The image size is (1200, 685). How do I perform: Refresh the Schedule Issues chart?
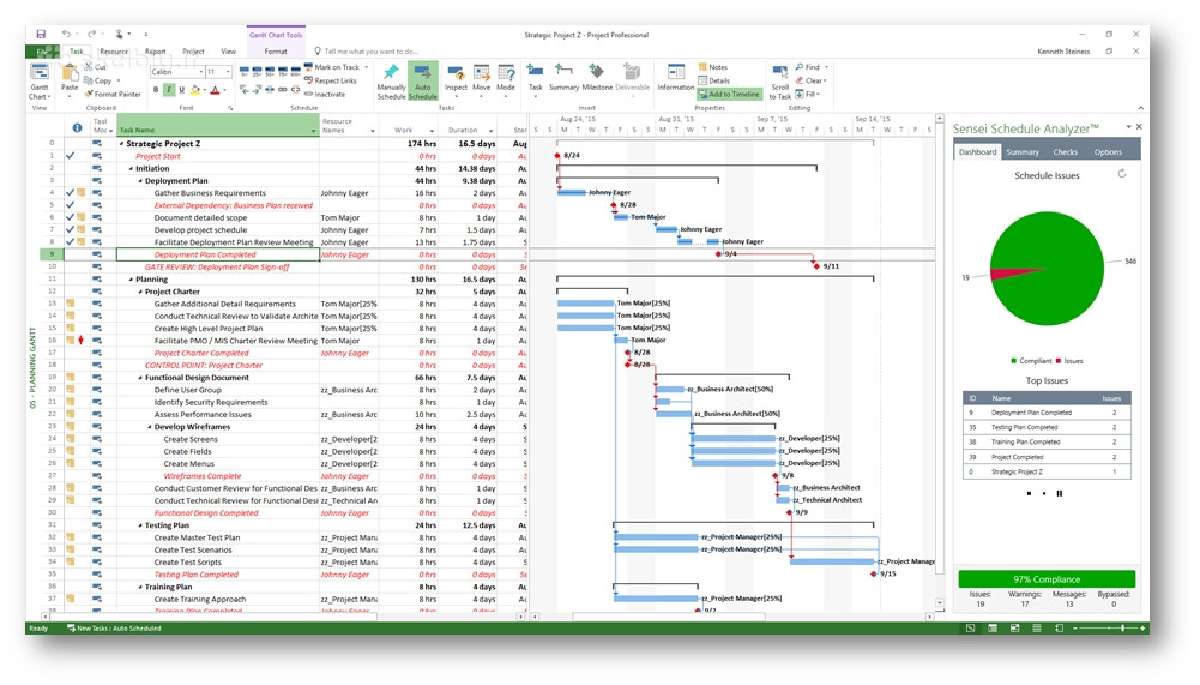click(x=1122, y=174)
